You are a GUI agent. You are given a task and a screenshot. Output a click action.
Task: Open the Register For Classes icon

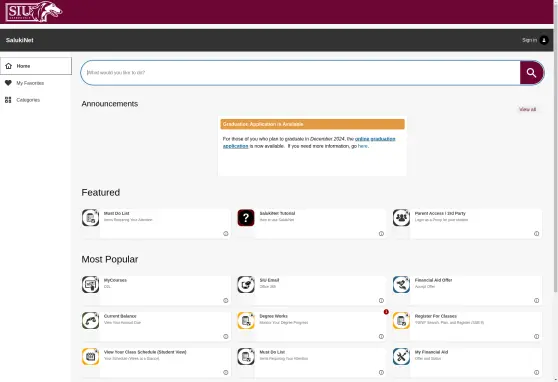coord(401,320)
